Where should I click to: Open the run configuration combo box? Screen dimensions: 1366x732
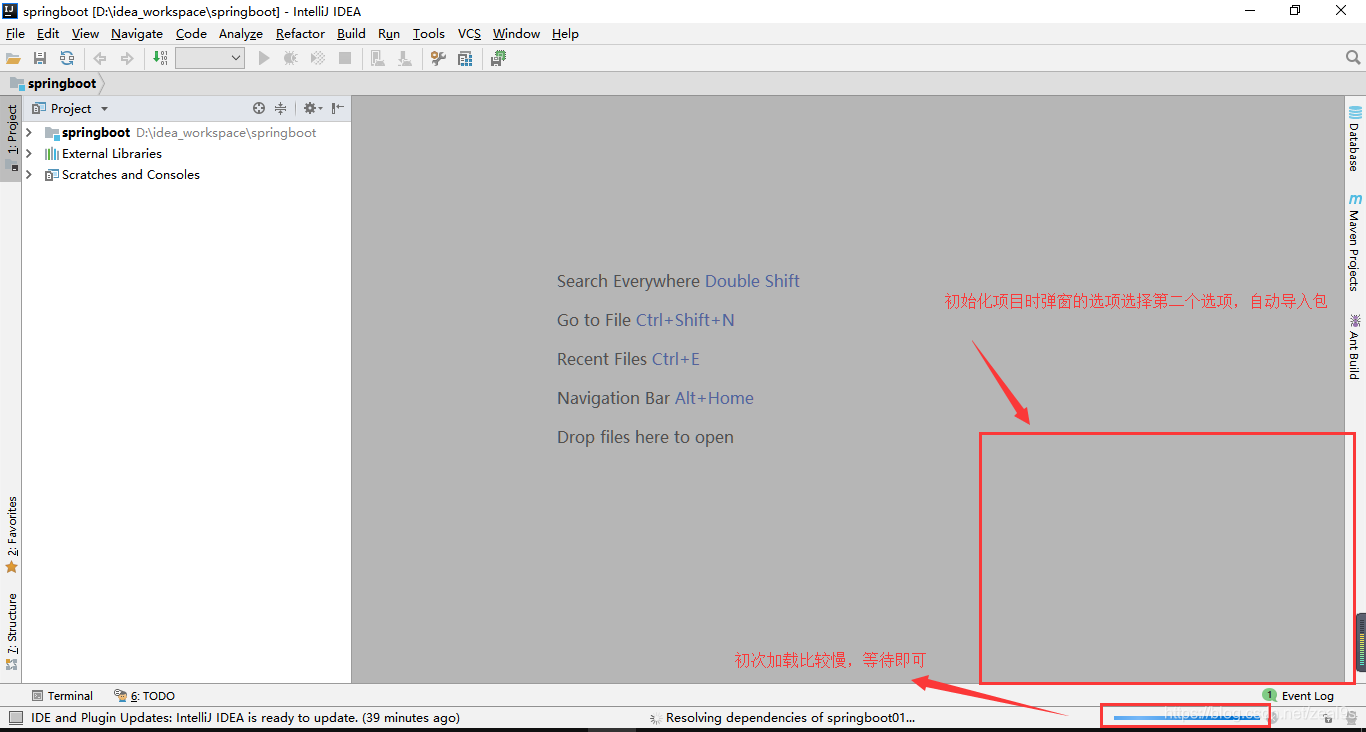coord(210,58)
